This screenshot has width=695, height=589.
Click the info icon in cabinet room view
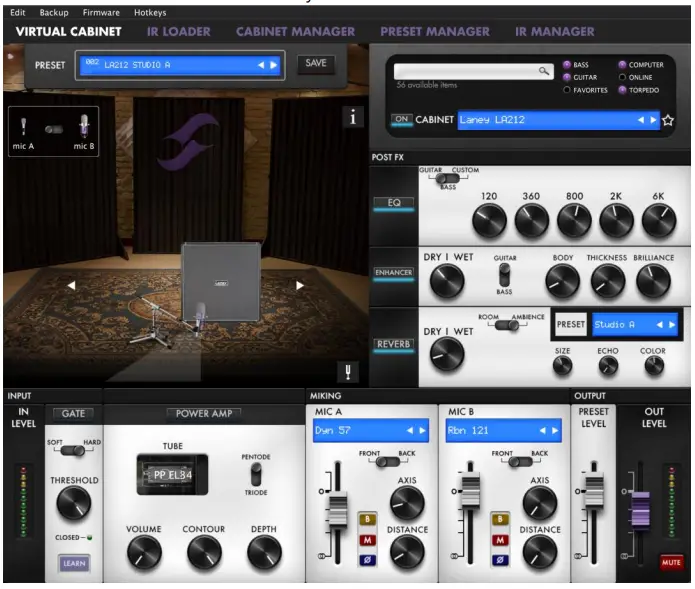(x=352, y=118)
